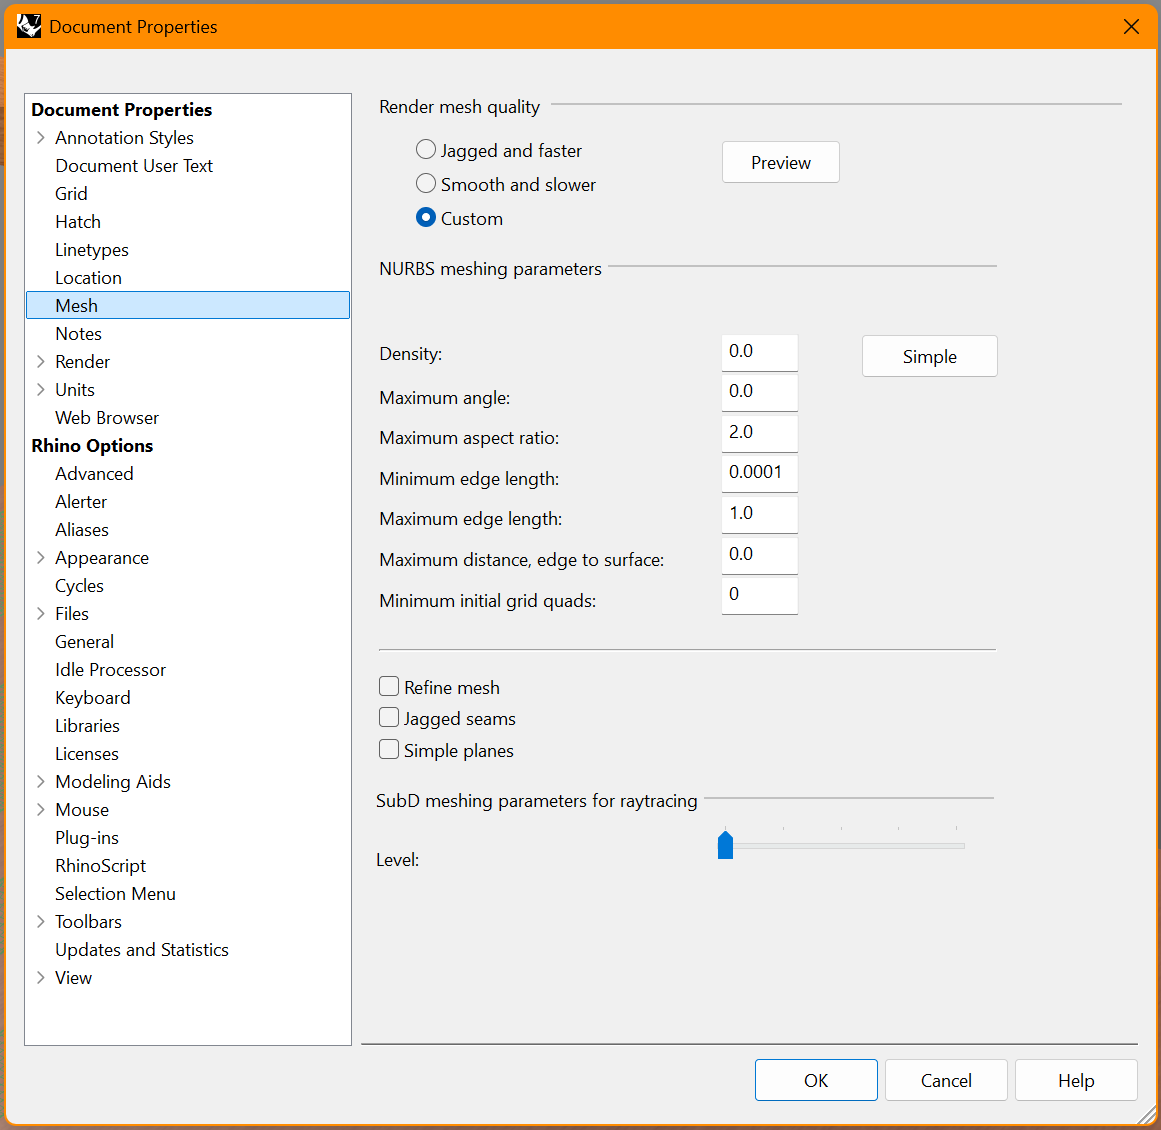The width and height of the screenshot is (1161, 1130).
Task: Expand the Annotation Styles tree node
Action: click(x=41, y=138)
